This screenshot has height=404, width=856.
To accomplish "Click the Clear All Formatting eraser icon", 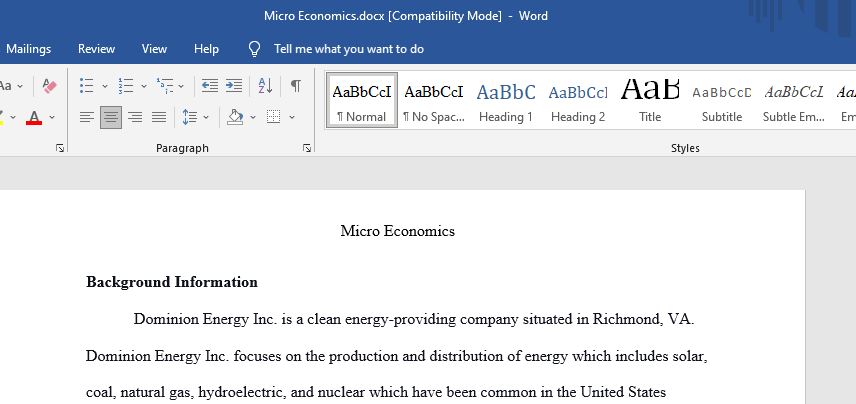I will pyautogui.click(x=49, y=86).
